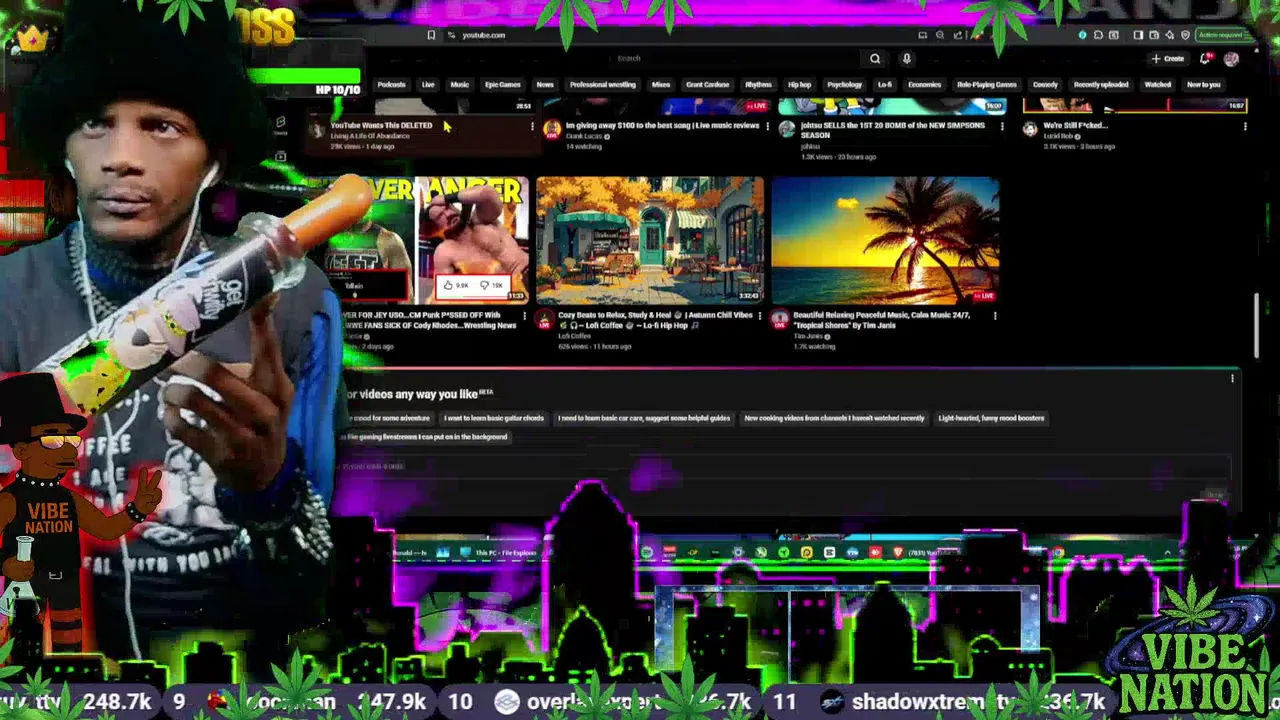Viewport: 1280px width, 720px height.
Task: Select the Recently uploaded chip
Action: 1101,85
